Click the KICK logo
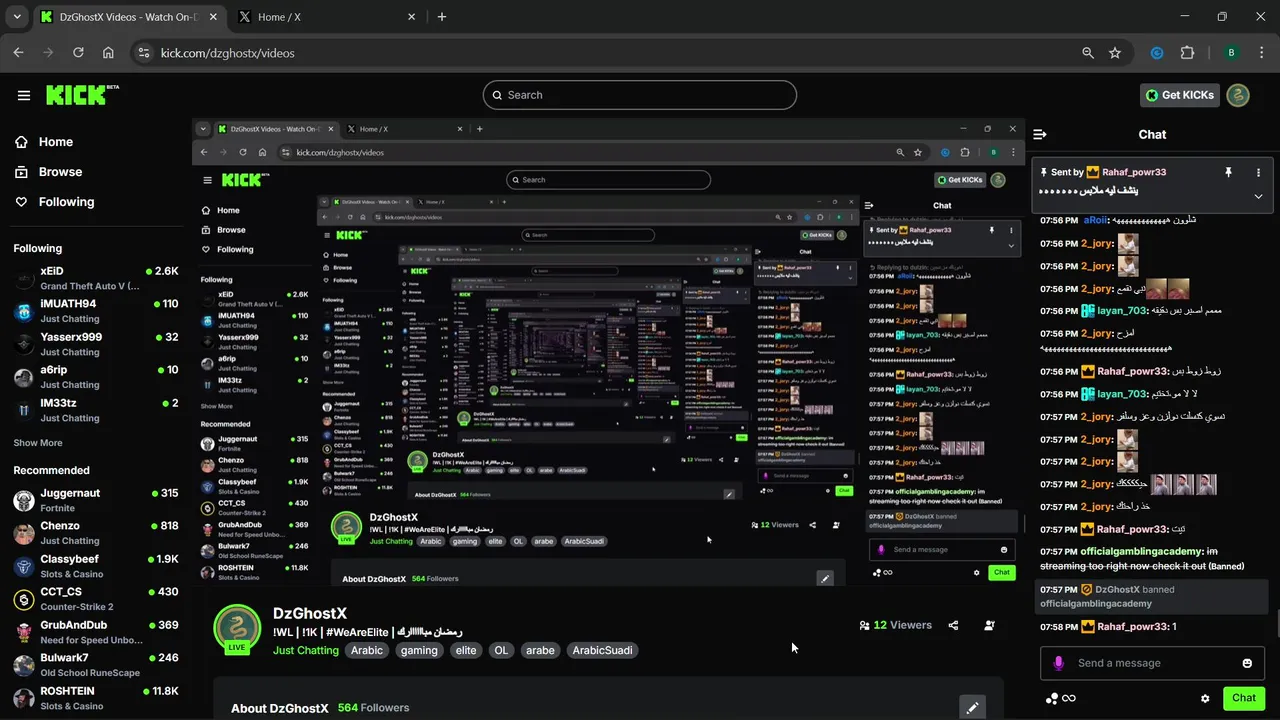The height and width of the screenshot is (720, 1280). pyautogui.click(x=82, y=95)
